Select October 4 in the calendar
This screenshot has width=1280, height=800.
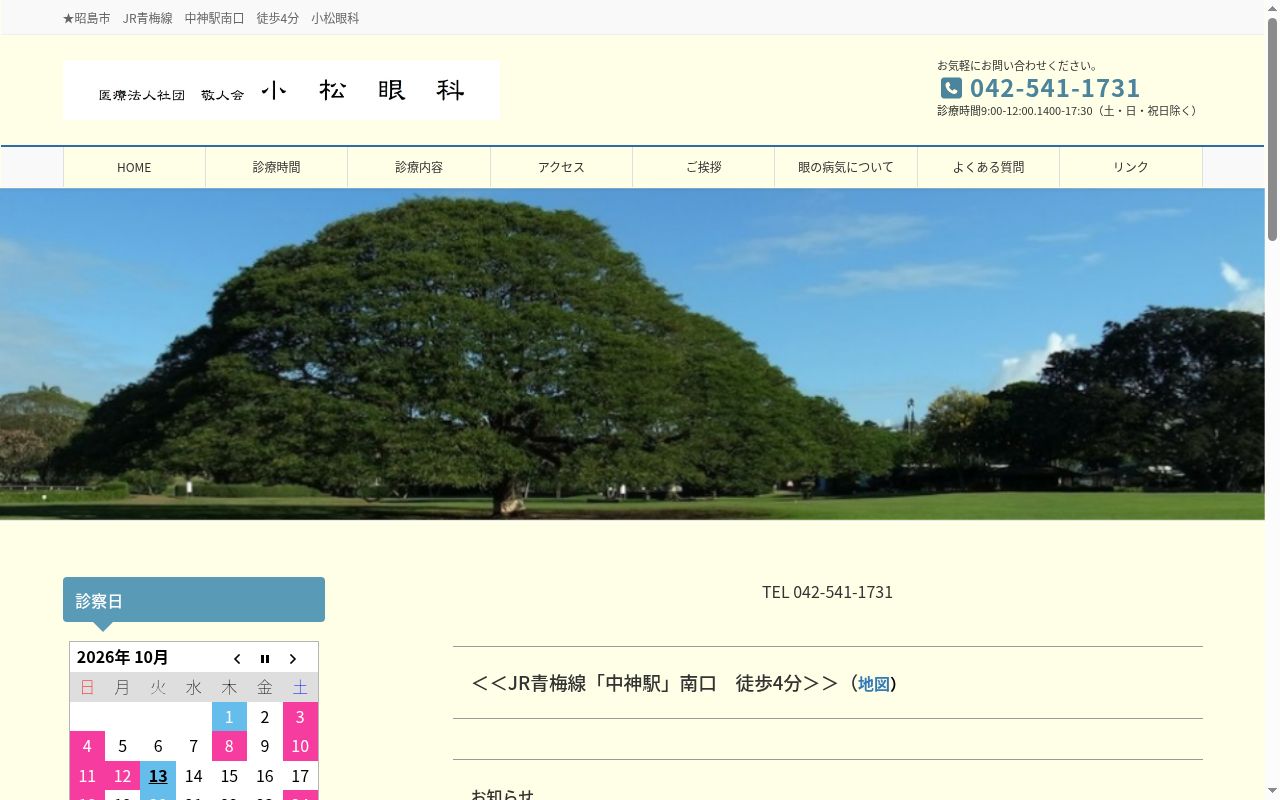coord(87,746)
